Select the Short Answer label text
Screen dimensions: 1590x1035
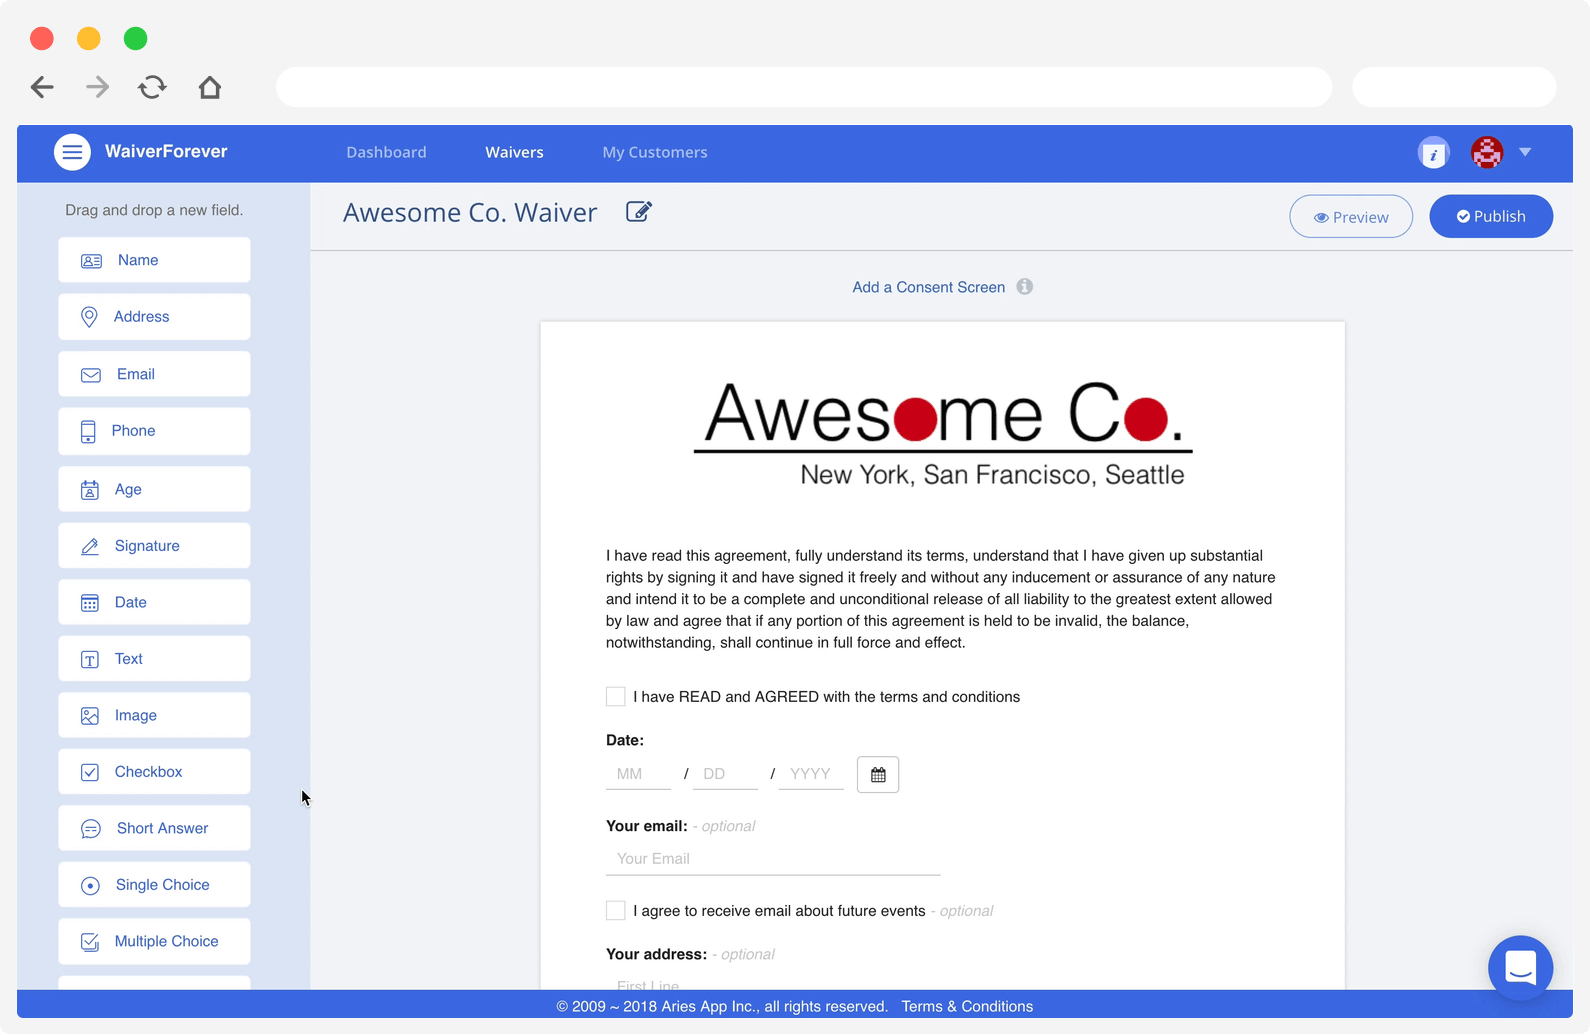162,828
